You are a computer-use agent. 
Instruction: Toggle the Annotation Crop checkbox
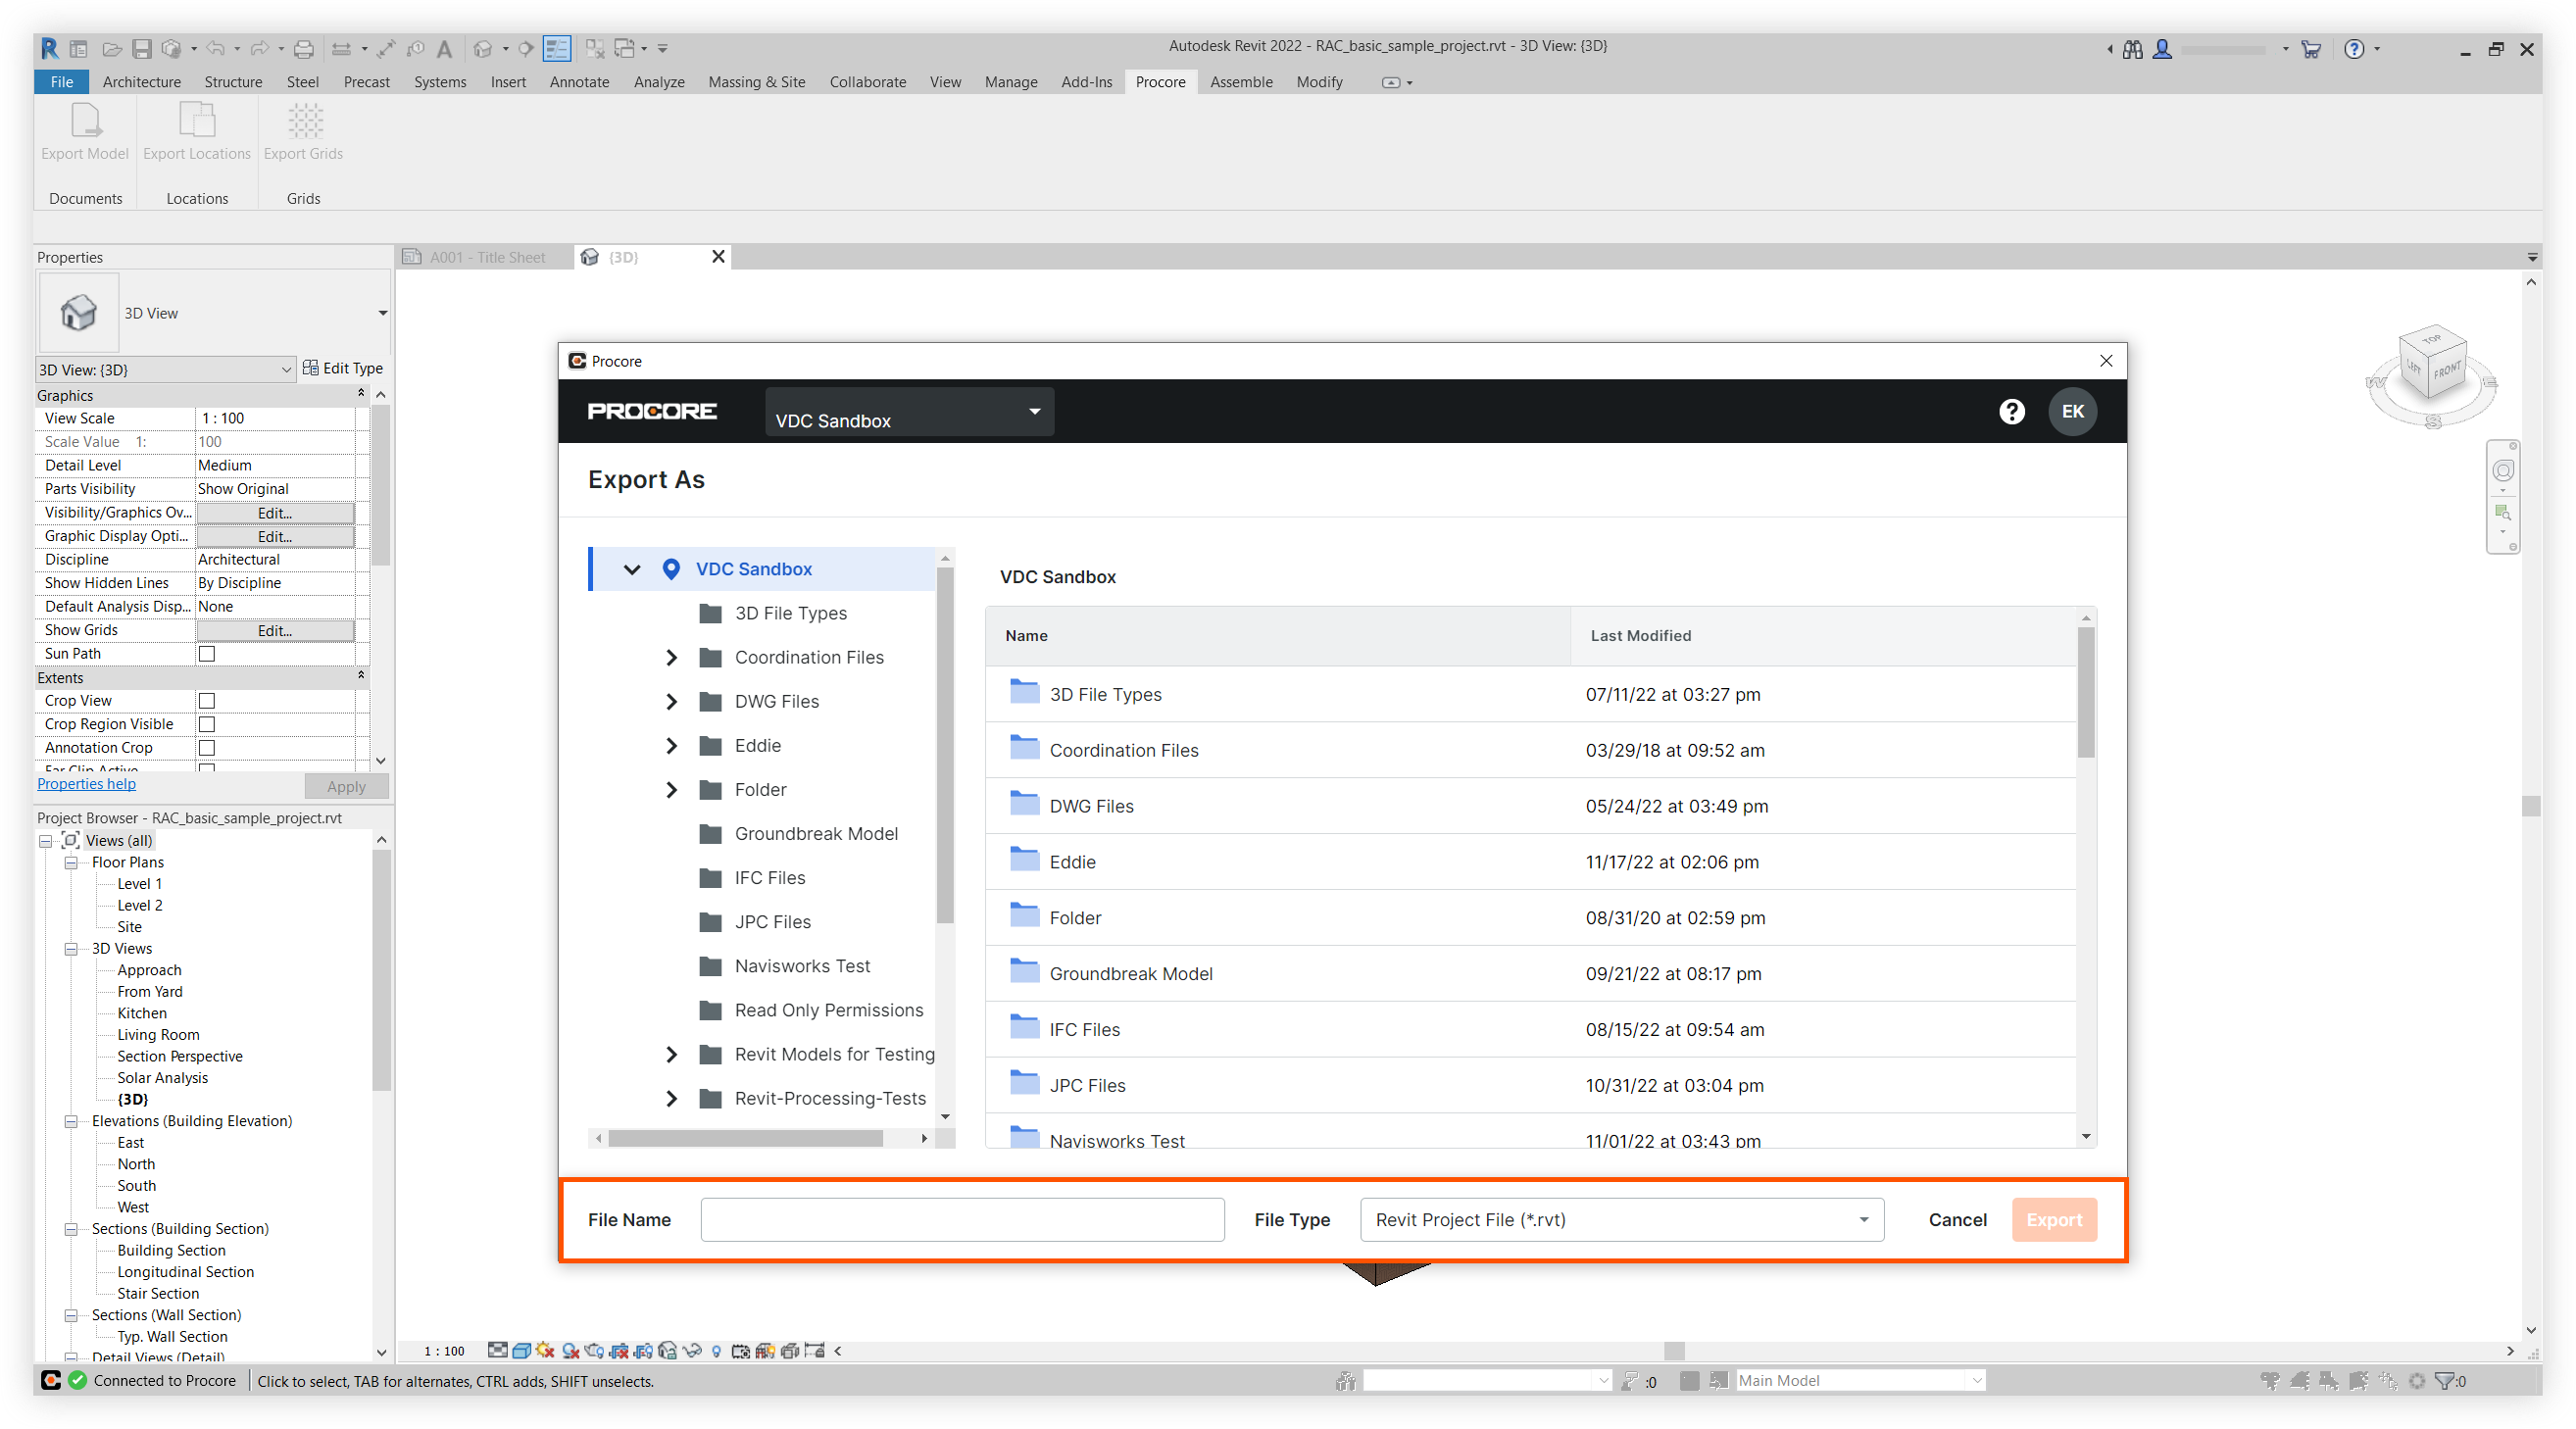click(x=207, y=747)
